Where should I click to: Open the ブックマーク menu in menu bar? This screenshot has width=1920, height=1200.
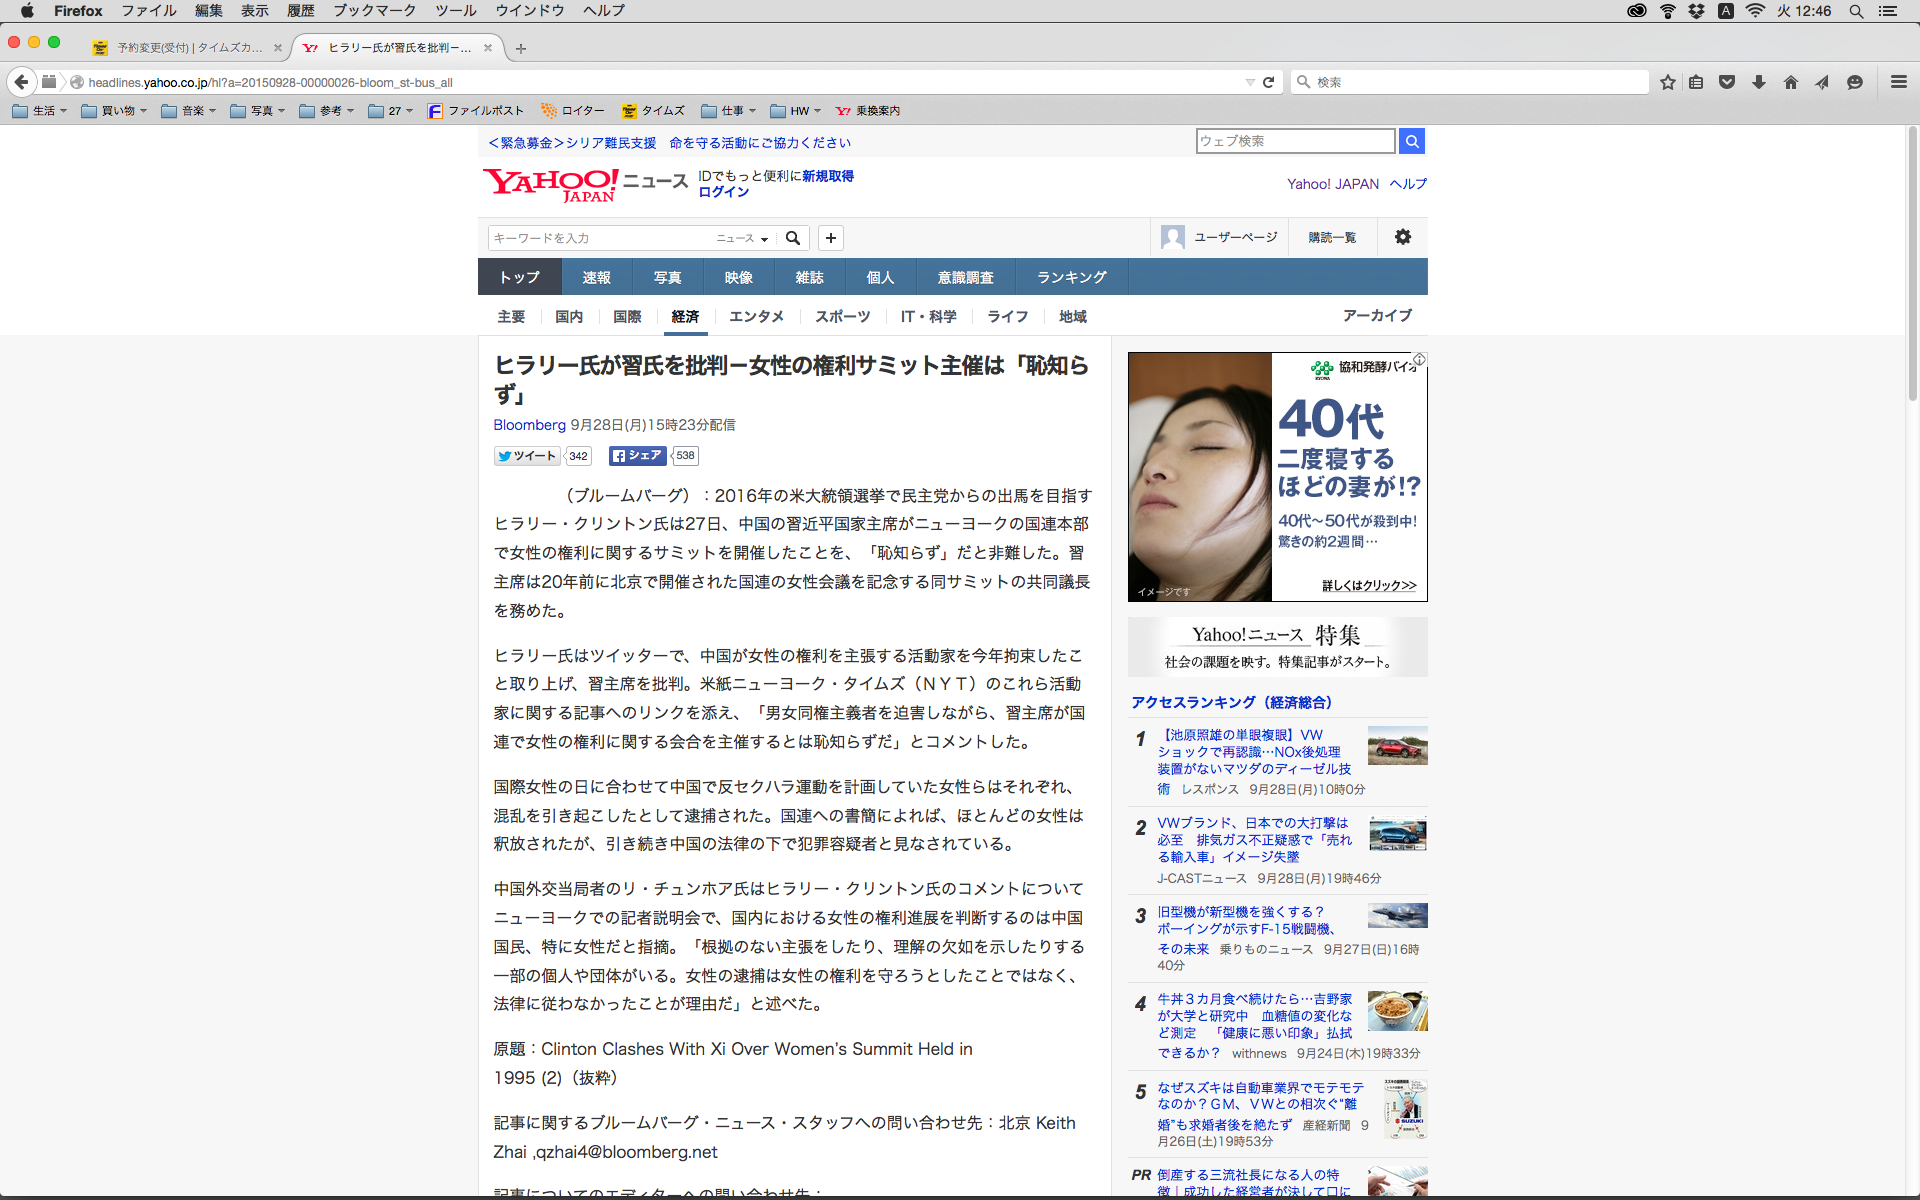click(x=374, y=11)
